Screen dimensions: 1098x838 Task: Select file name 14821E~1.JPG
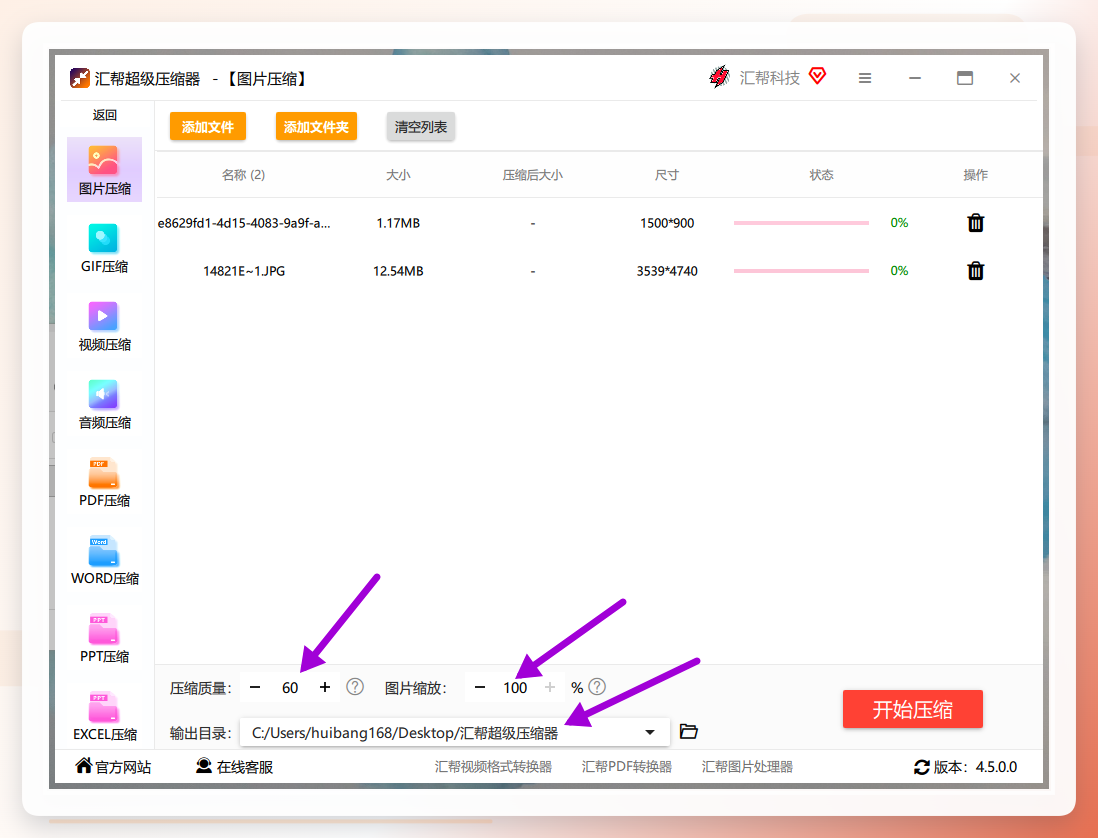(x=244, y=270)
